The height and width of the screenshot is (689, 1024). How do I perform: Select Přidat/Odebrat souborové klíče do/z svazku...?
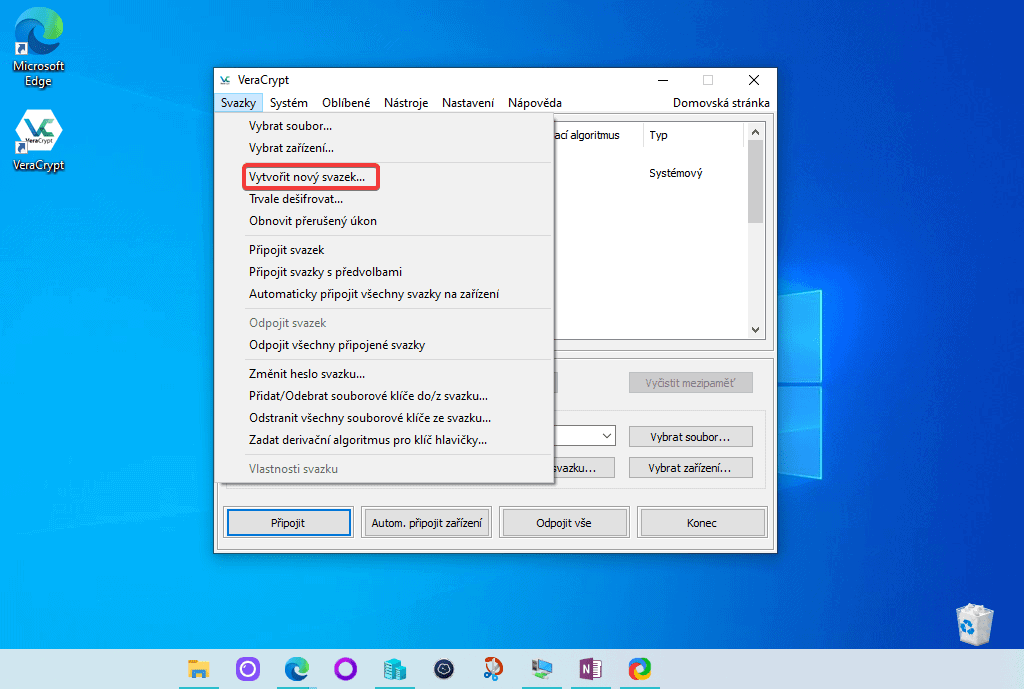tap(384, 396)
